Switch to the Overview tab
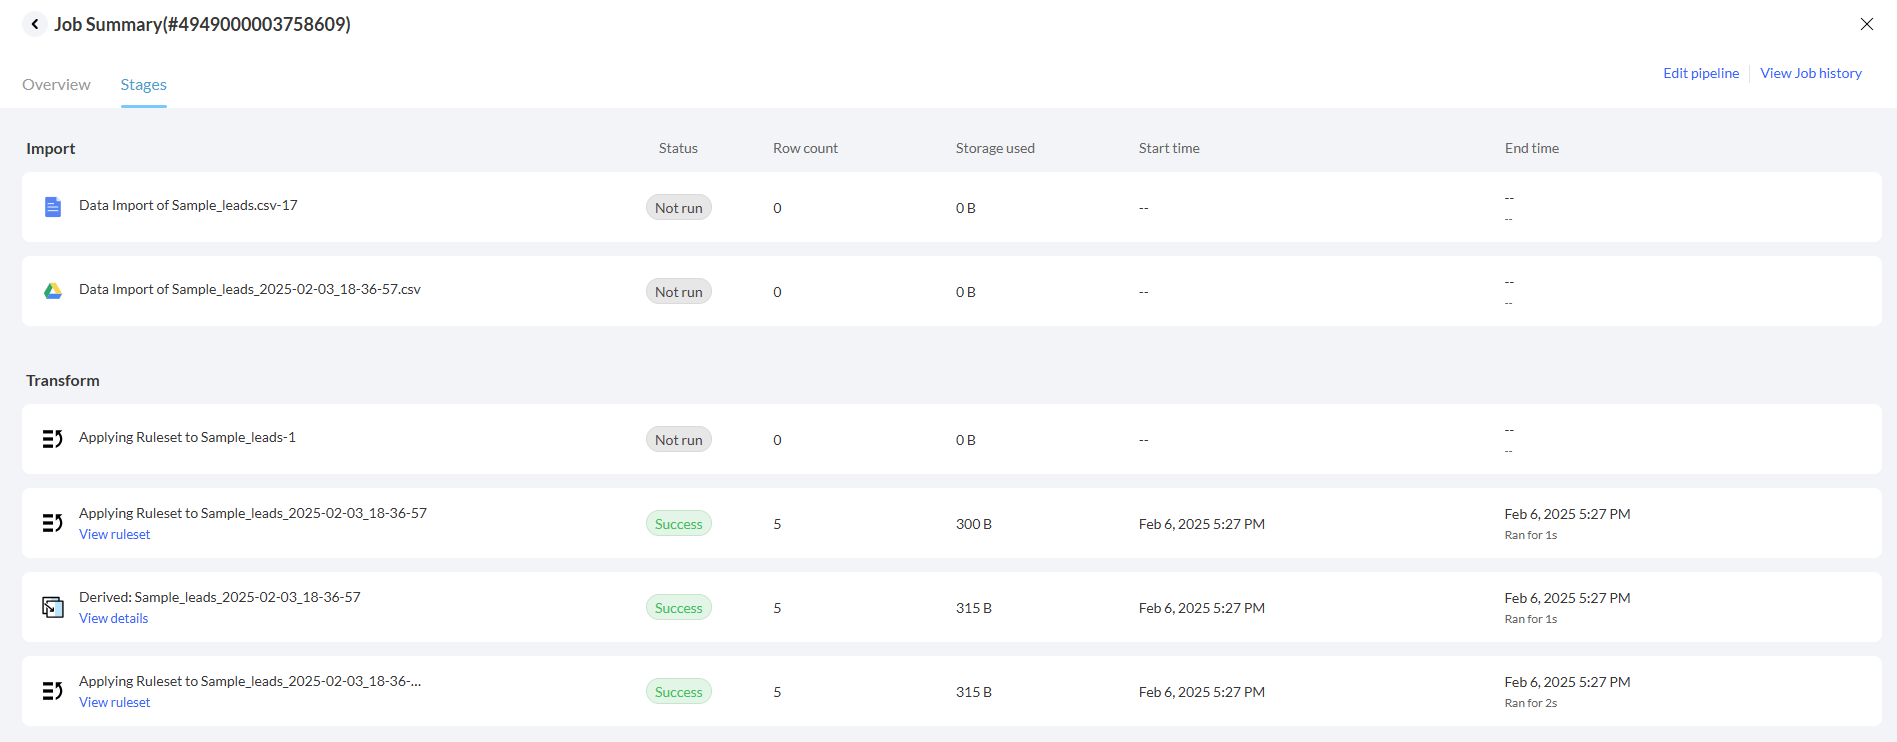This screenshot has width=1897, height=742. click(56, 85)
